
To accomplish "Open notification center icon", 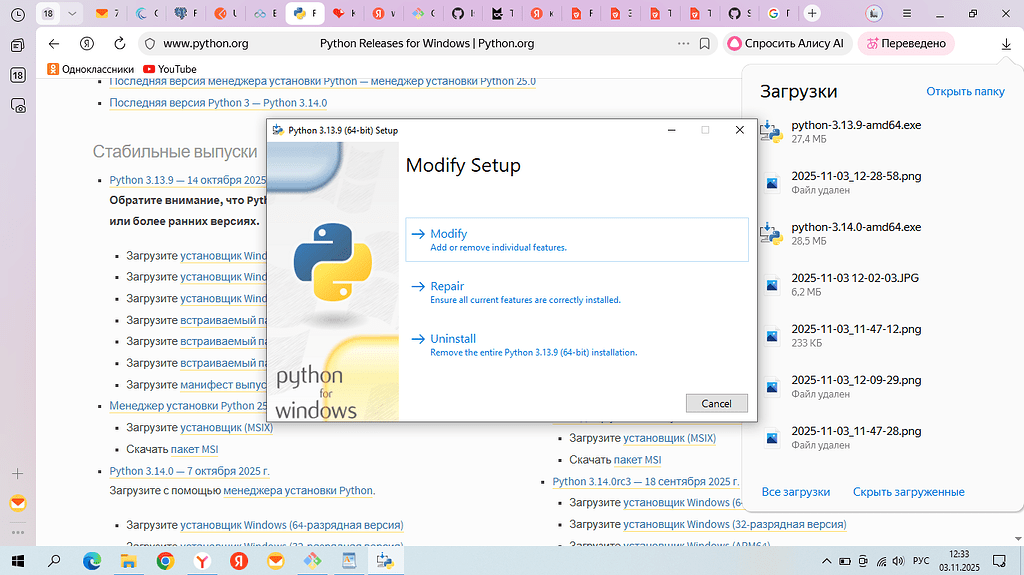I will tap(999, 561).
